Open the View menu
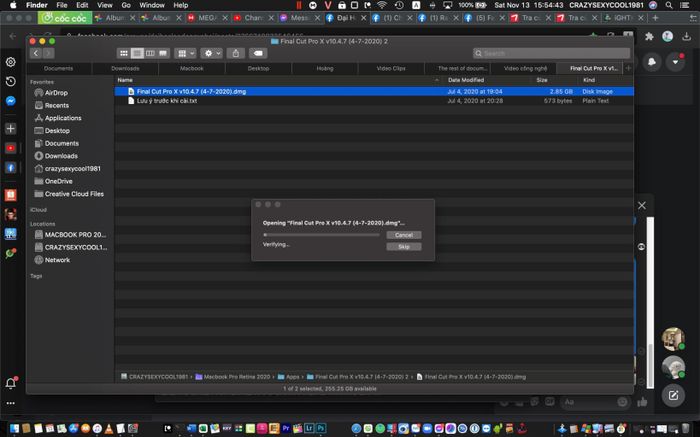The image size is (700, 437). click(x=105, y=5)
